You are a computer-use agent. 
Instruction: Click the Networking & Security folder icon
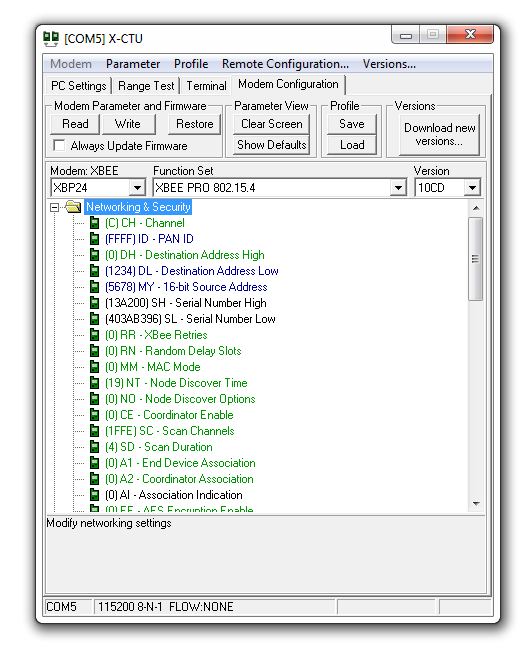point(73,207)
